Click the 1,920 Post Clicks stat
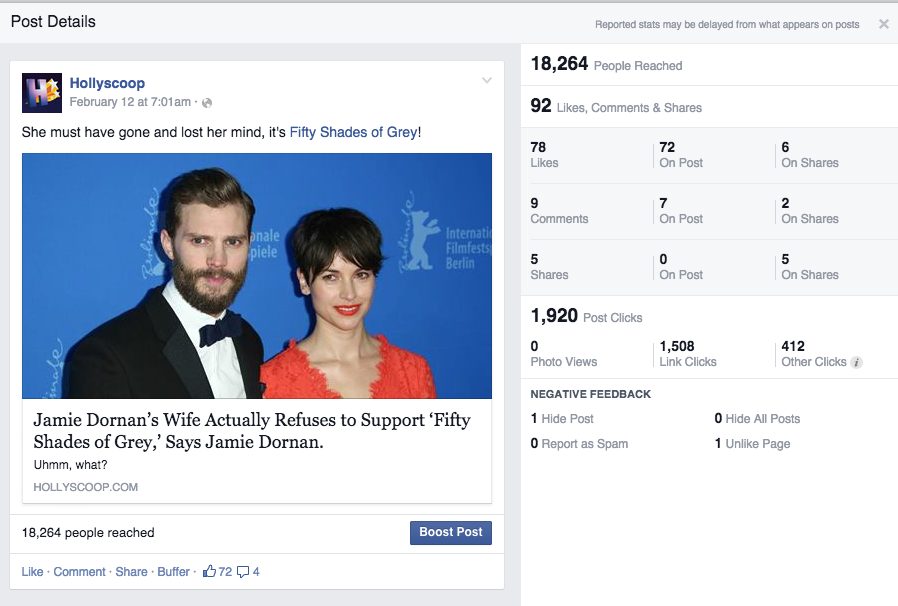898x606 pixels. [586, 316]
